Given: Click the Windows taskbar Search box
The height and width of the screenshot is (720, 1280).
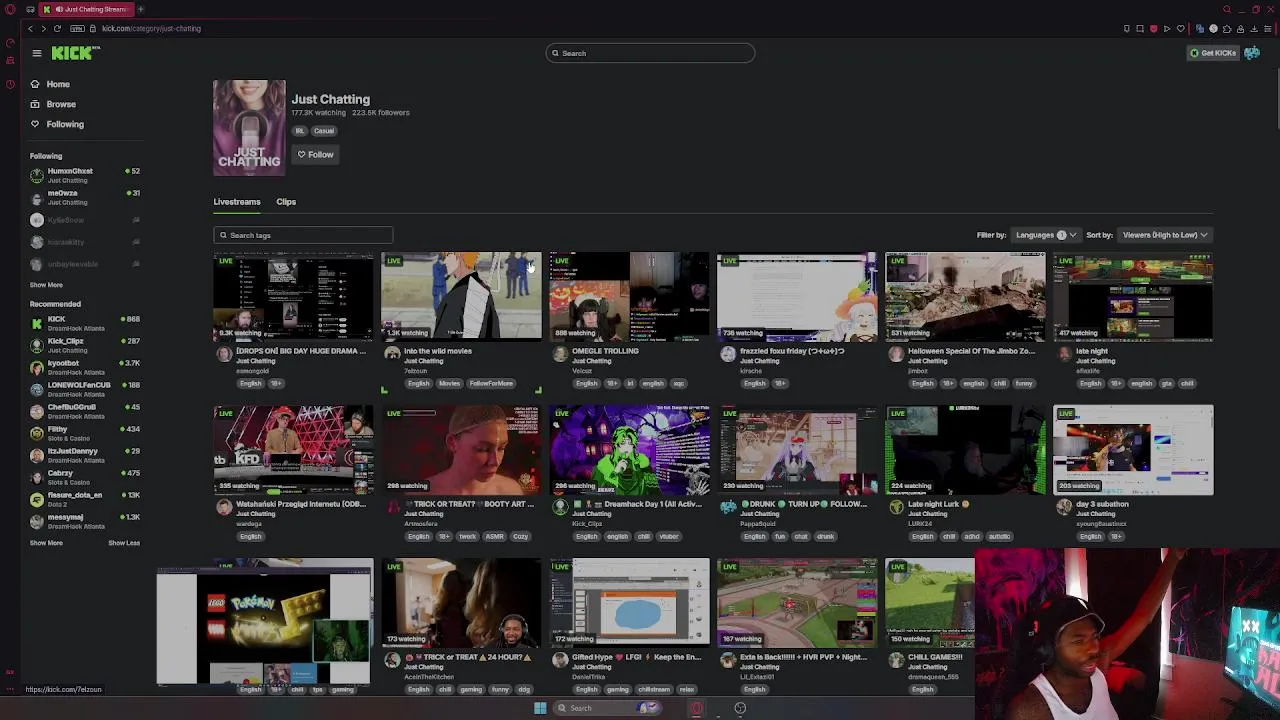Looking at the screenshot, I should click(x=608, y=708).
